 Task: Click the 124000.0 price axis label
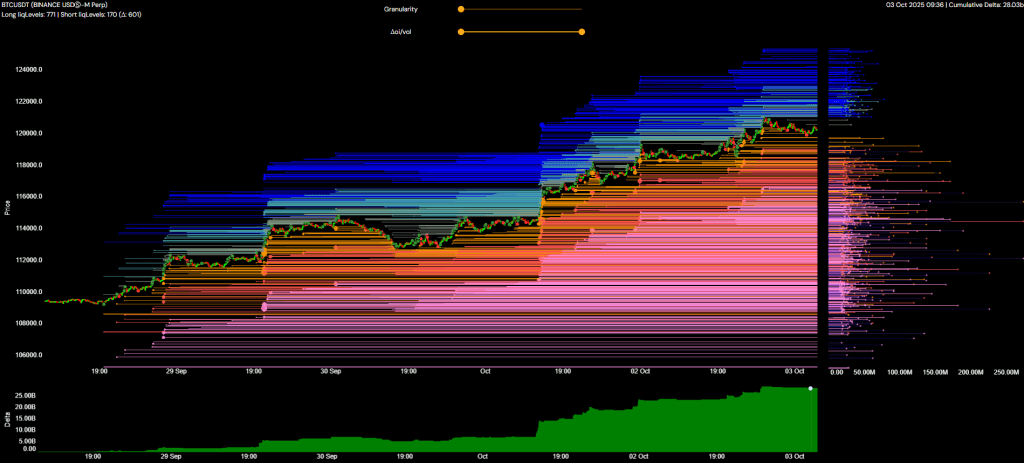click(x=32, y=70)
